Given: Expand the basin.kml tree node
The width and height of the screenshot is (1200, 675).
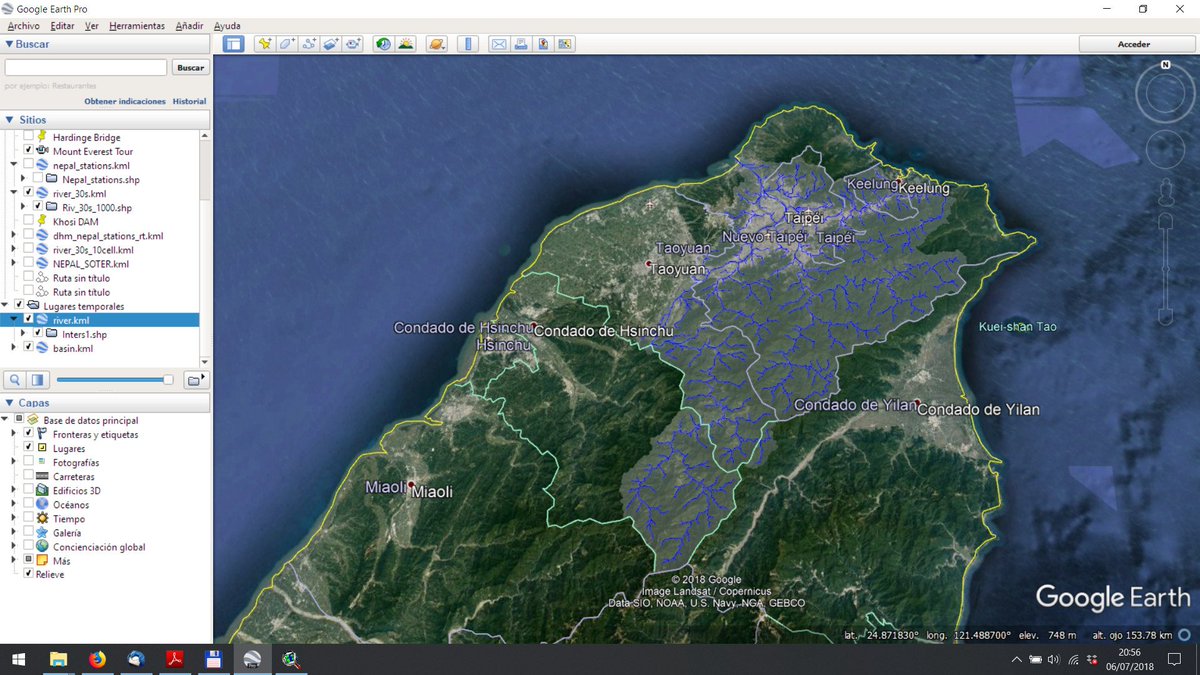Looking at the screenshot, I should 14,347.
